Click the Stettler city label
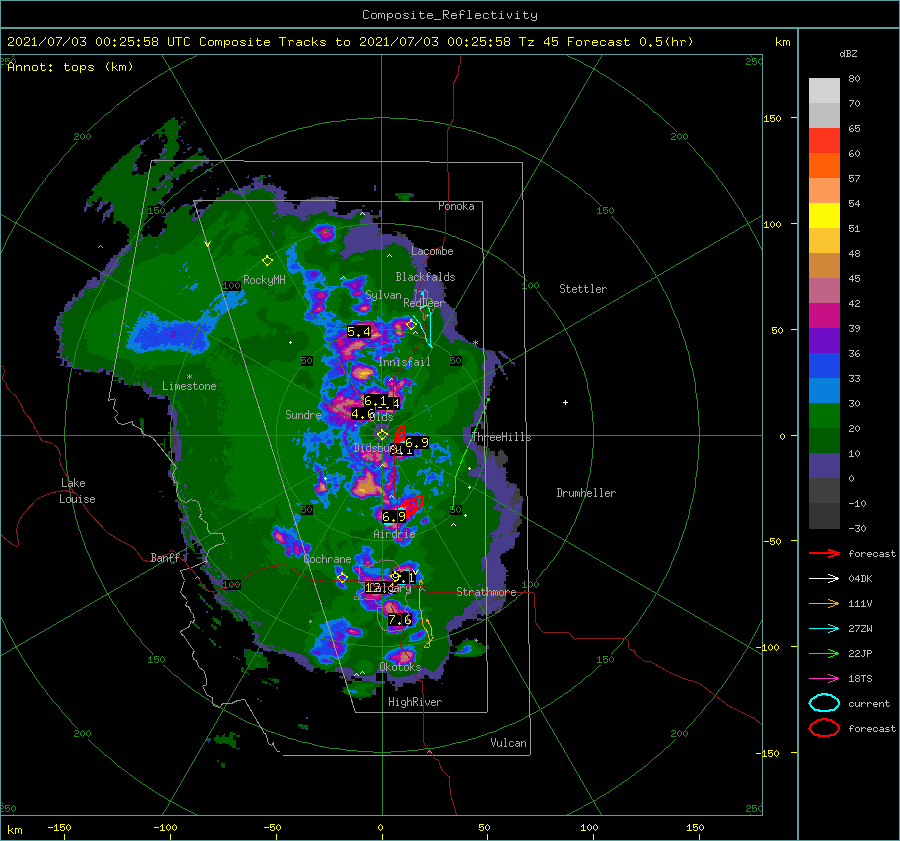Screen dimensions: 900x841 click(583, 289)
